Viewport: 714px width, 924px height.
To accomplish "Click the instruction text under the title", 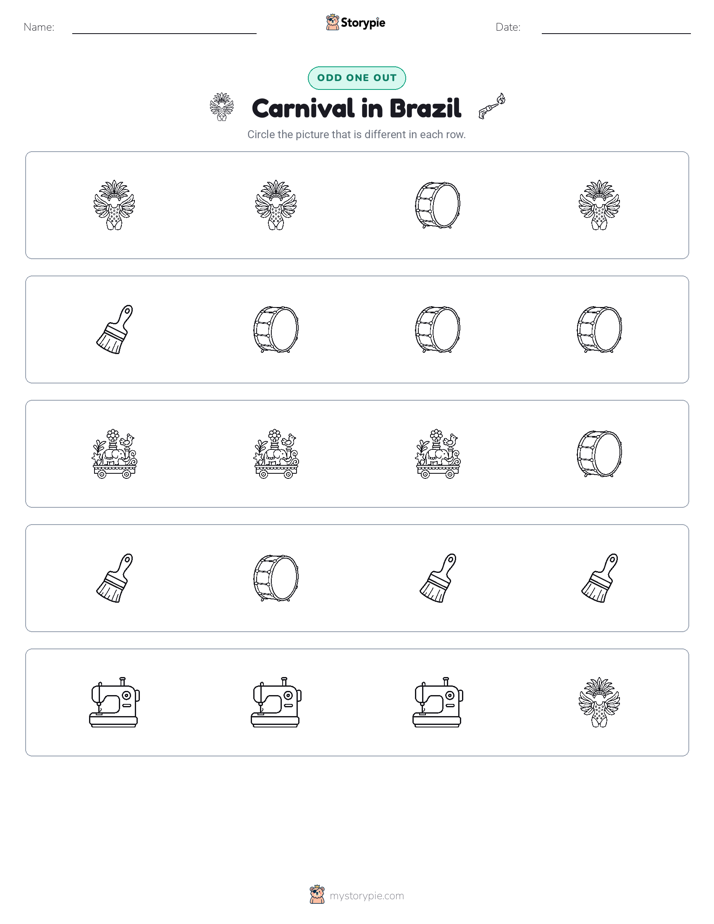I will point(356,134).
